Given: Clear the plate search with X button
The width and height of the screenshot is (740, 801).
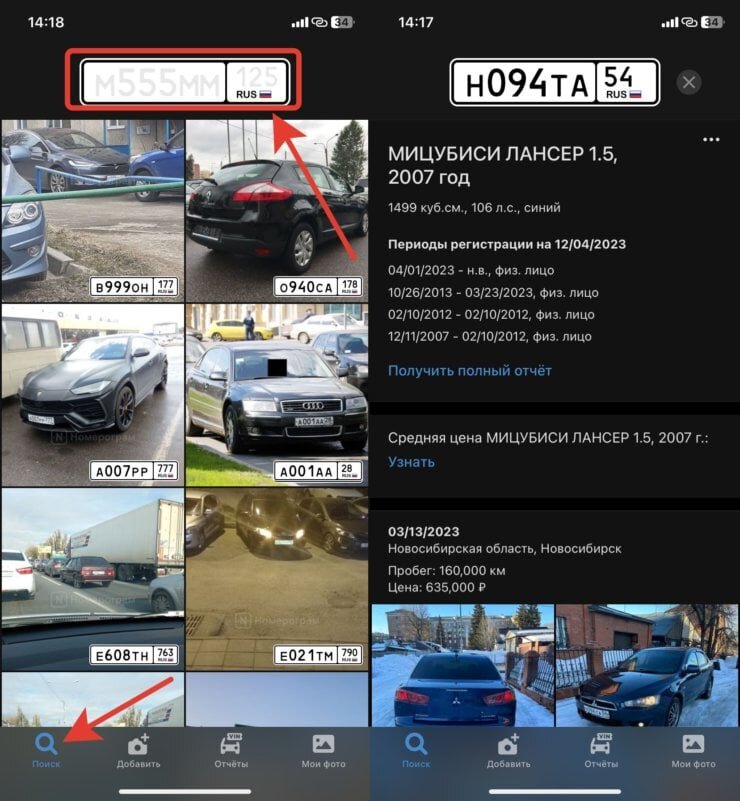Looking at the screenshot, I should [688, 82].
